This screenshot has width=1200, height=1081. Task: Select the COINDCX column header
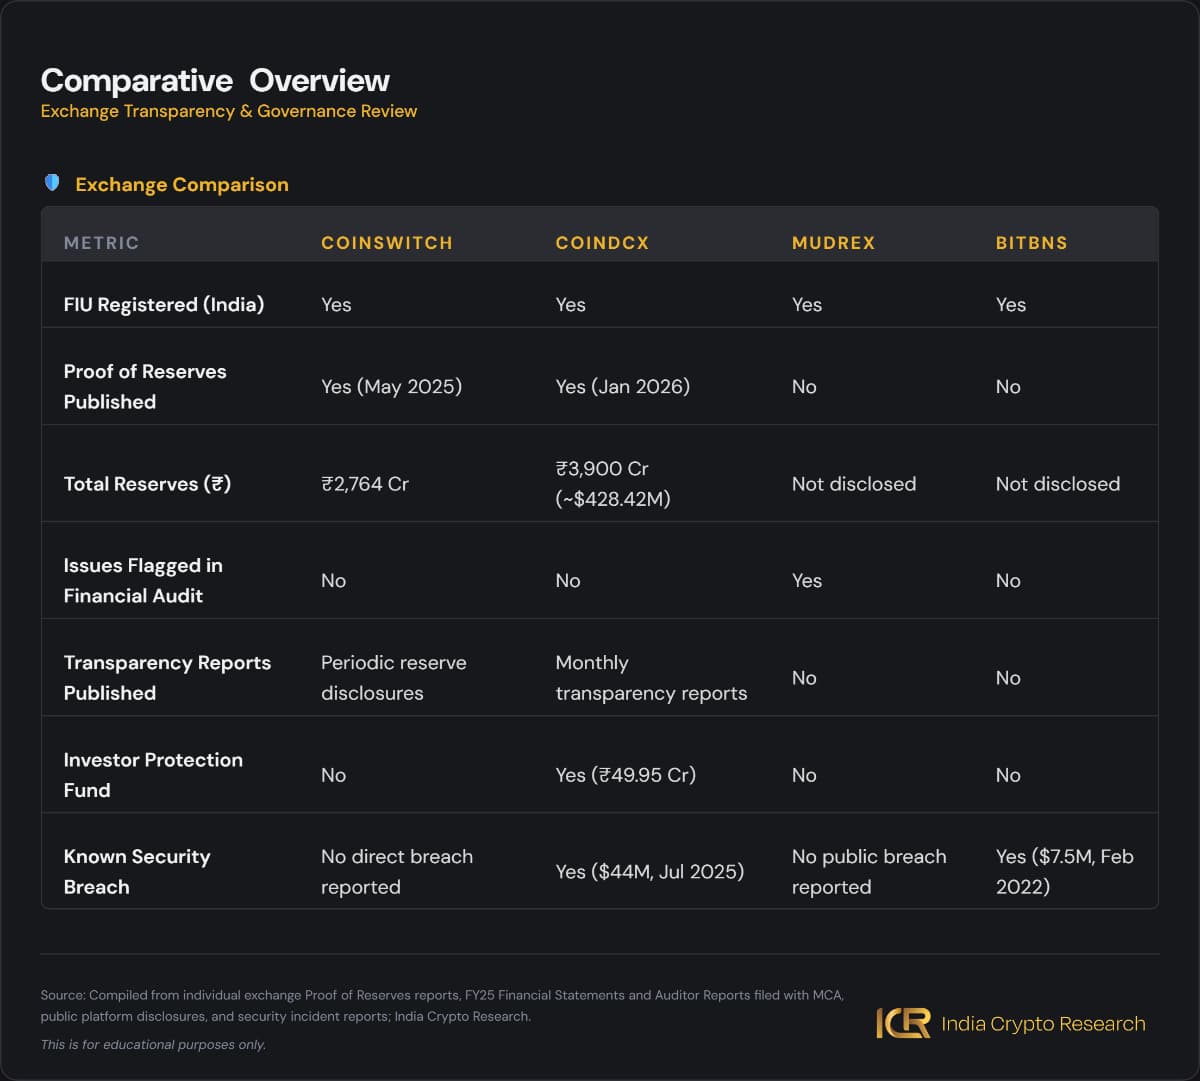[602, 243]
